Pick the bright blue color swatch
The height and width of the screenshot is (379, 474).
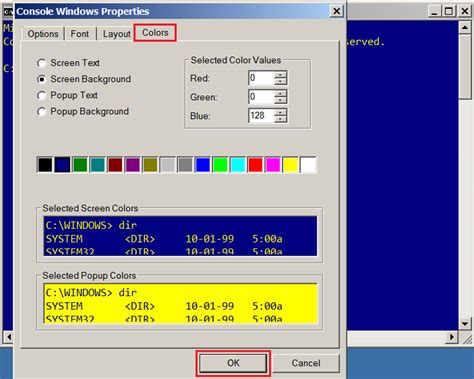pyautogui.click(x=203, y=165)
